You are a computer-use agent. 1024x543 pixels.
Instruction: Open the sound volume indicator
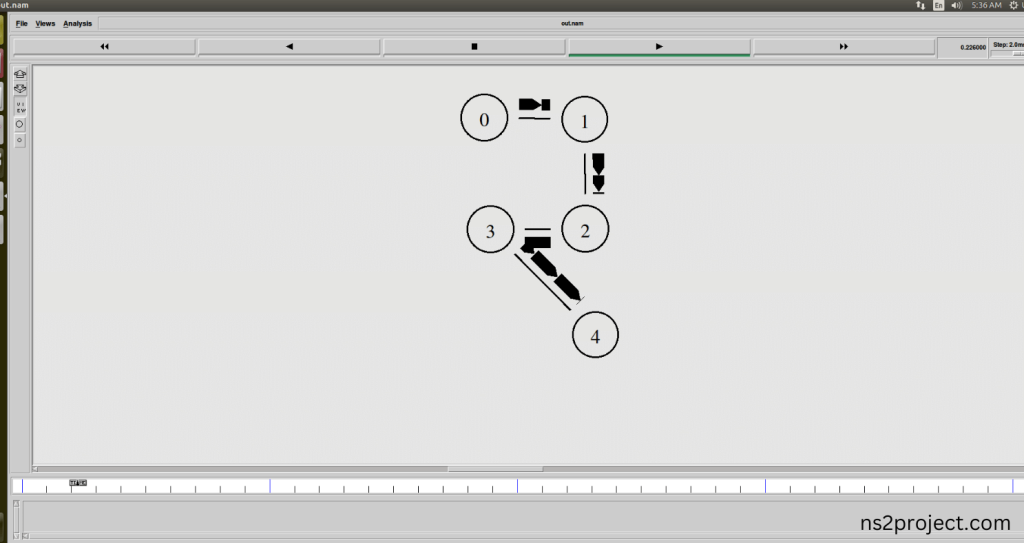957,5
